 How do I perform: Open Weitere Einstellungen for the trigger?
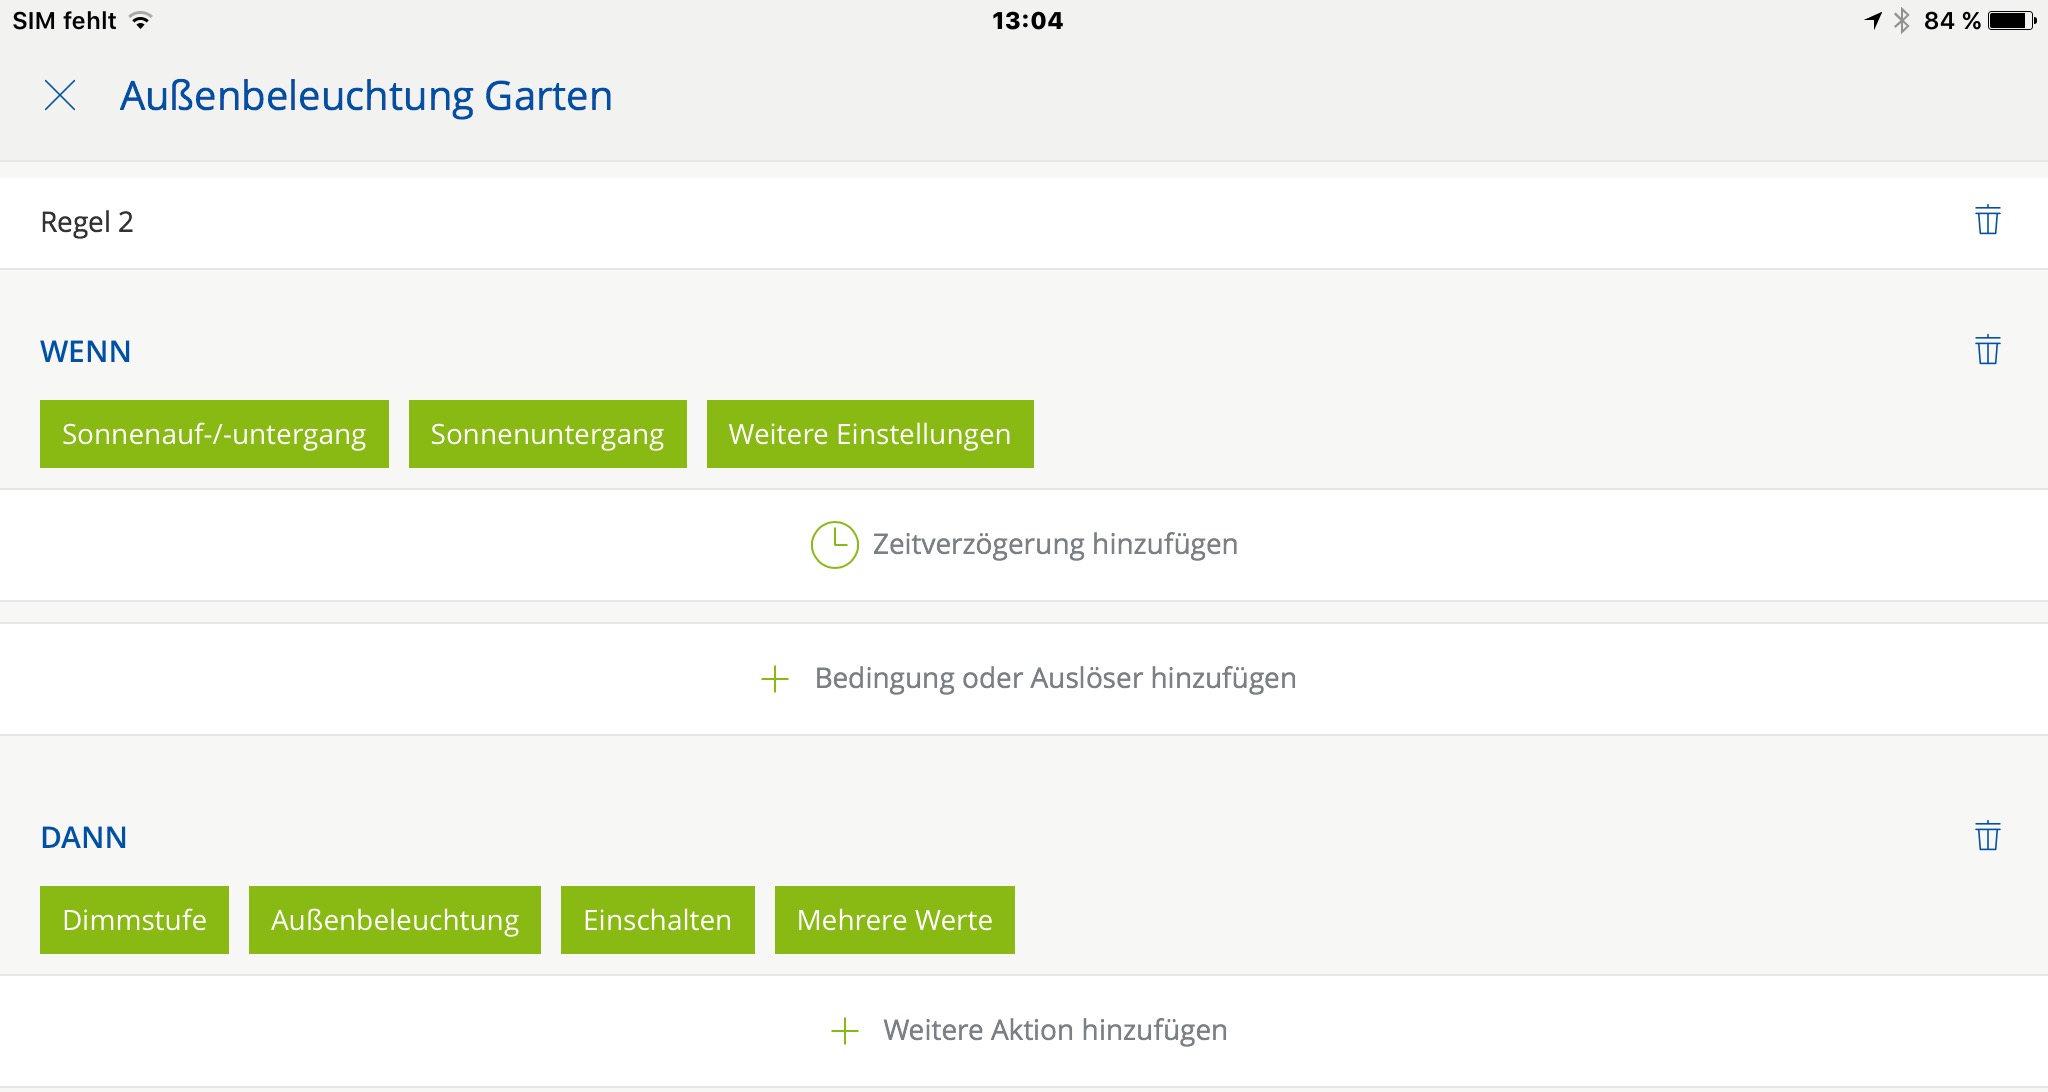(x=869, y=434)
